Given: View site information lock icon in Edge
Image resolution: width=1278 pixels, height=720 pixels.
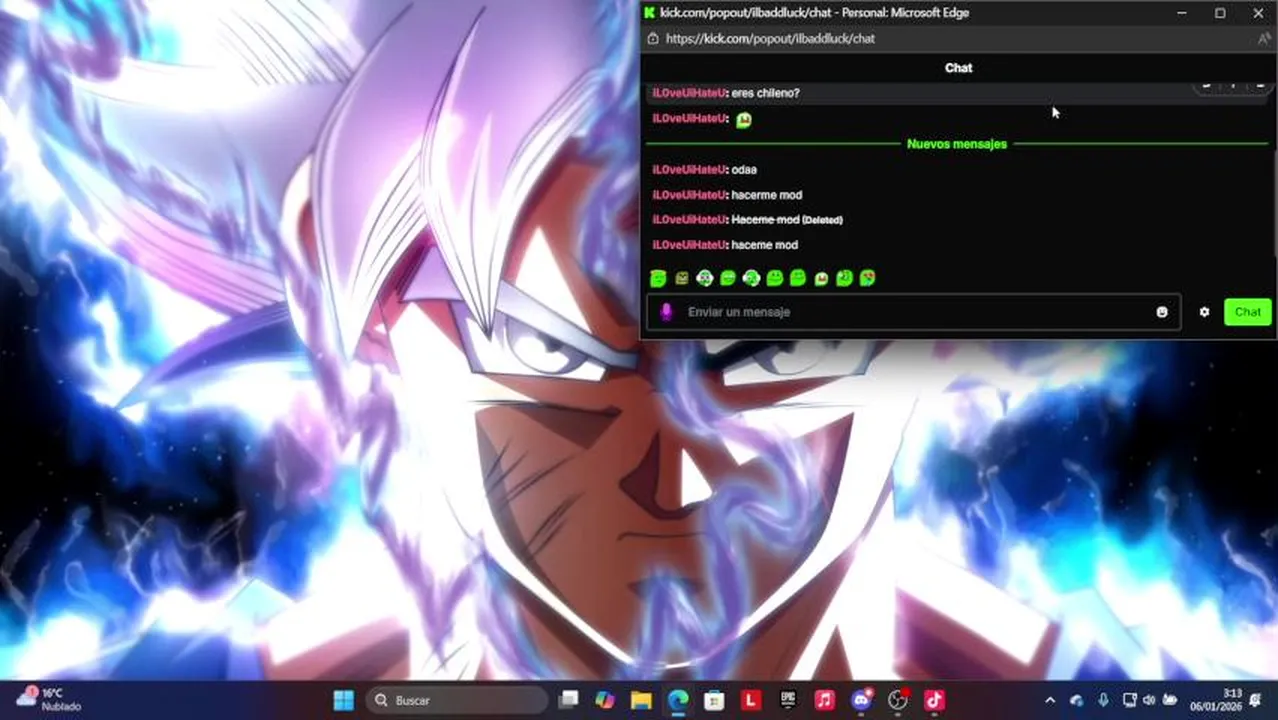Looking at the screenshot, I should click(x=652, y=39).
